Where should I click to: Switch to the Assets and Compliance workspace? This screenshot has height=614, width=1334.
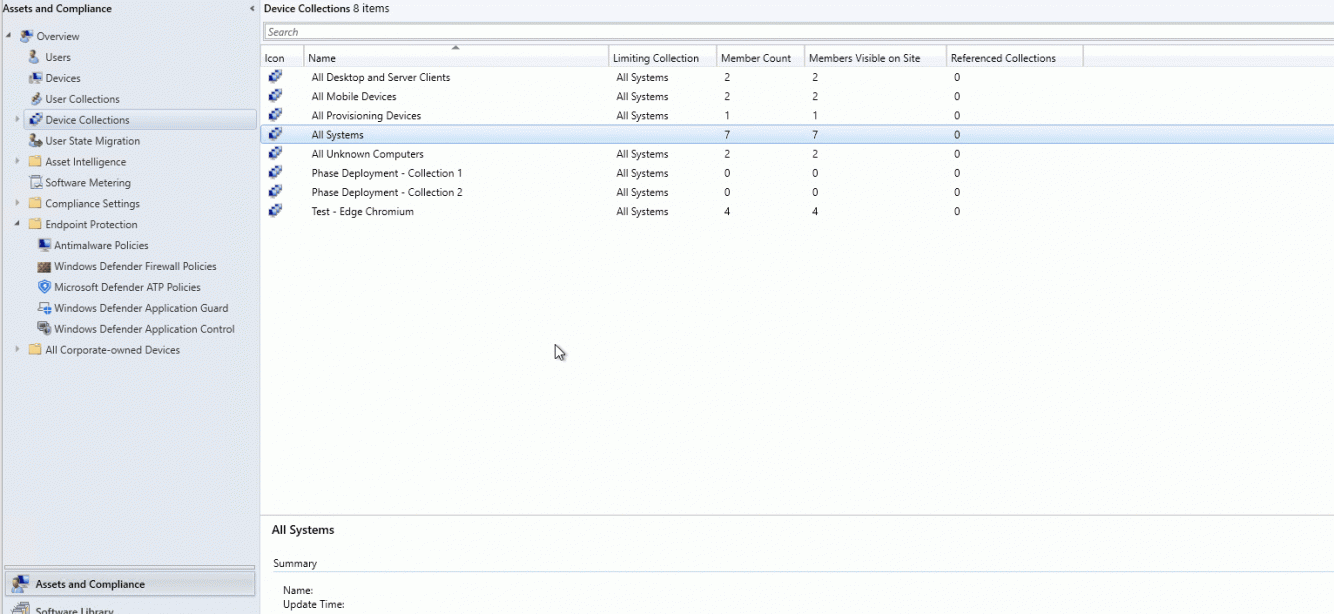pyautogui.click(x=89, y=584)
